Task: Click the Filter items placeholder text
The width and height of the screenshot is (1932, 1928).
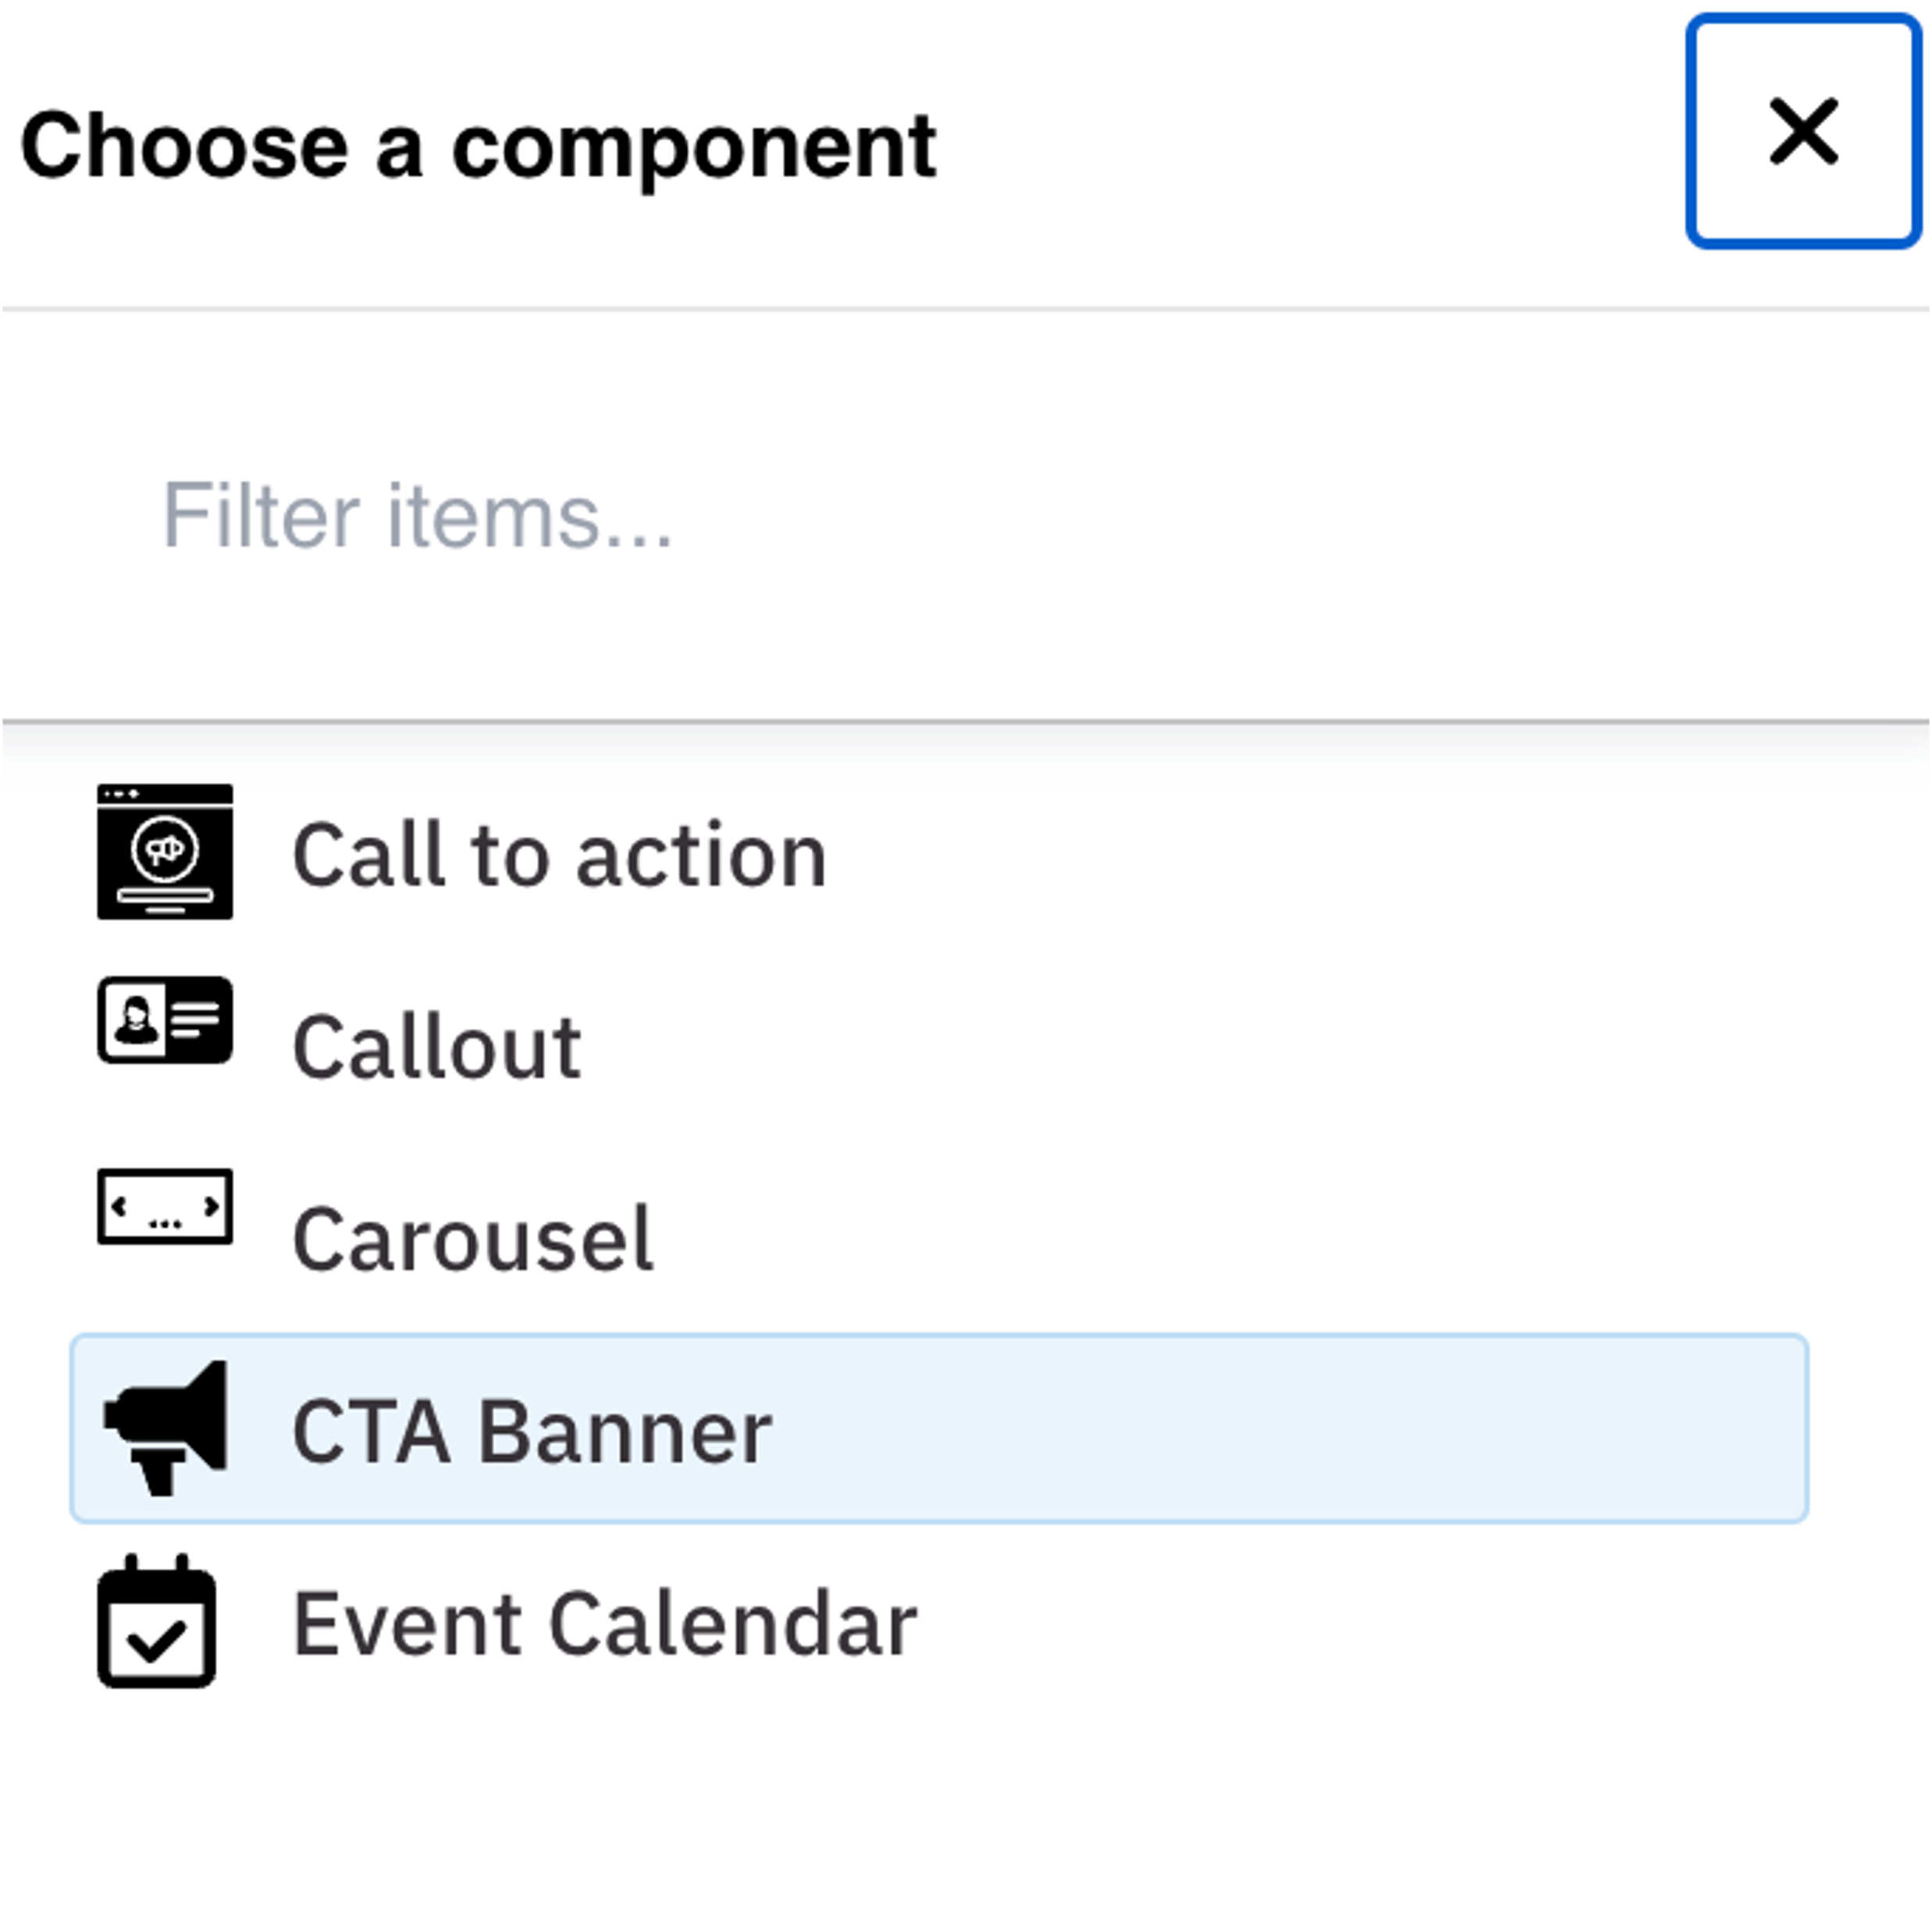Action: 418,516
